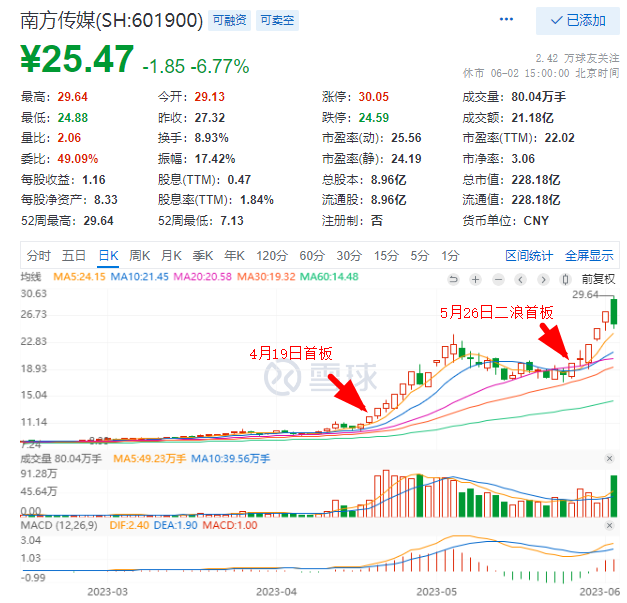Click the 涨停 30.05 value
The image size is (627, 603).
point(373,97)
